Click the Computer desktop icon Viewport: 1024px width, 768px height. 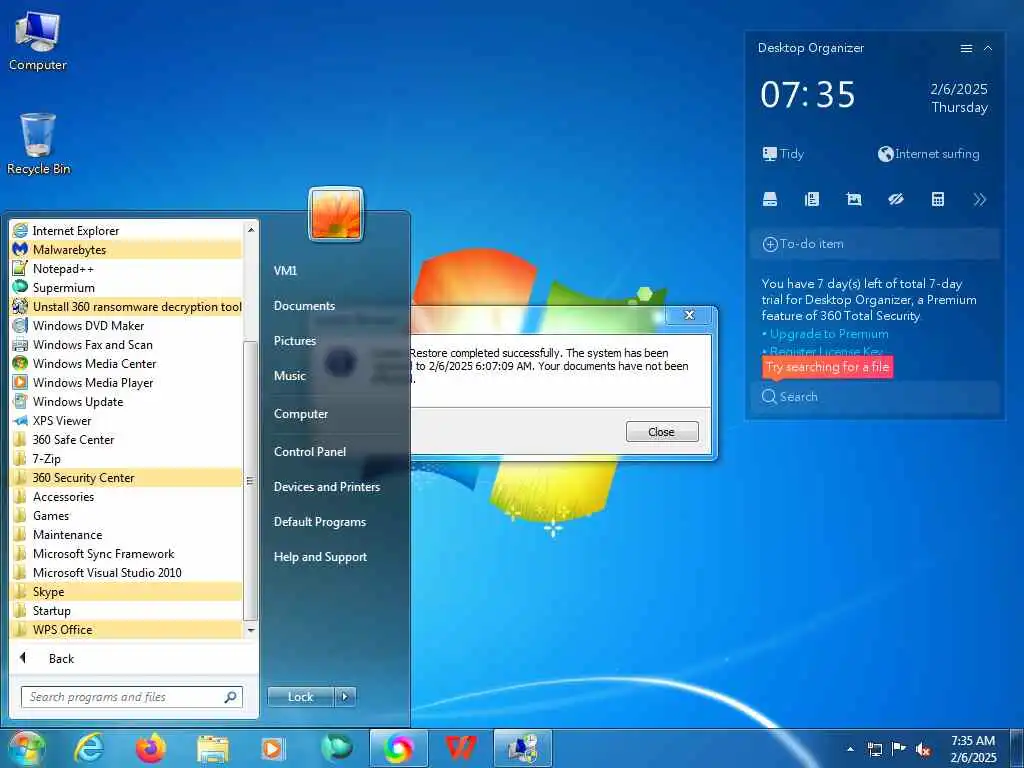(x=37, y=40)
